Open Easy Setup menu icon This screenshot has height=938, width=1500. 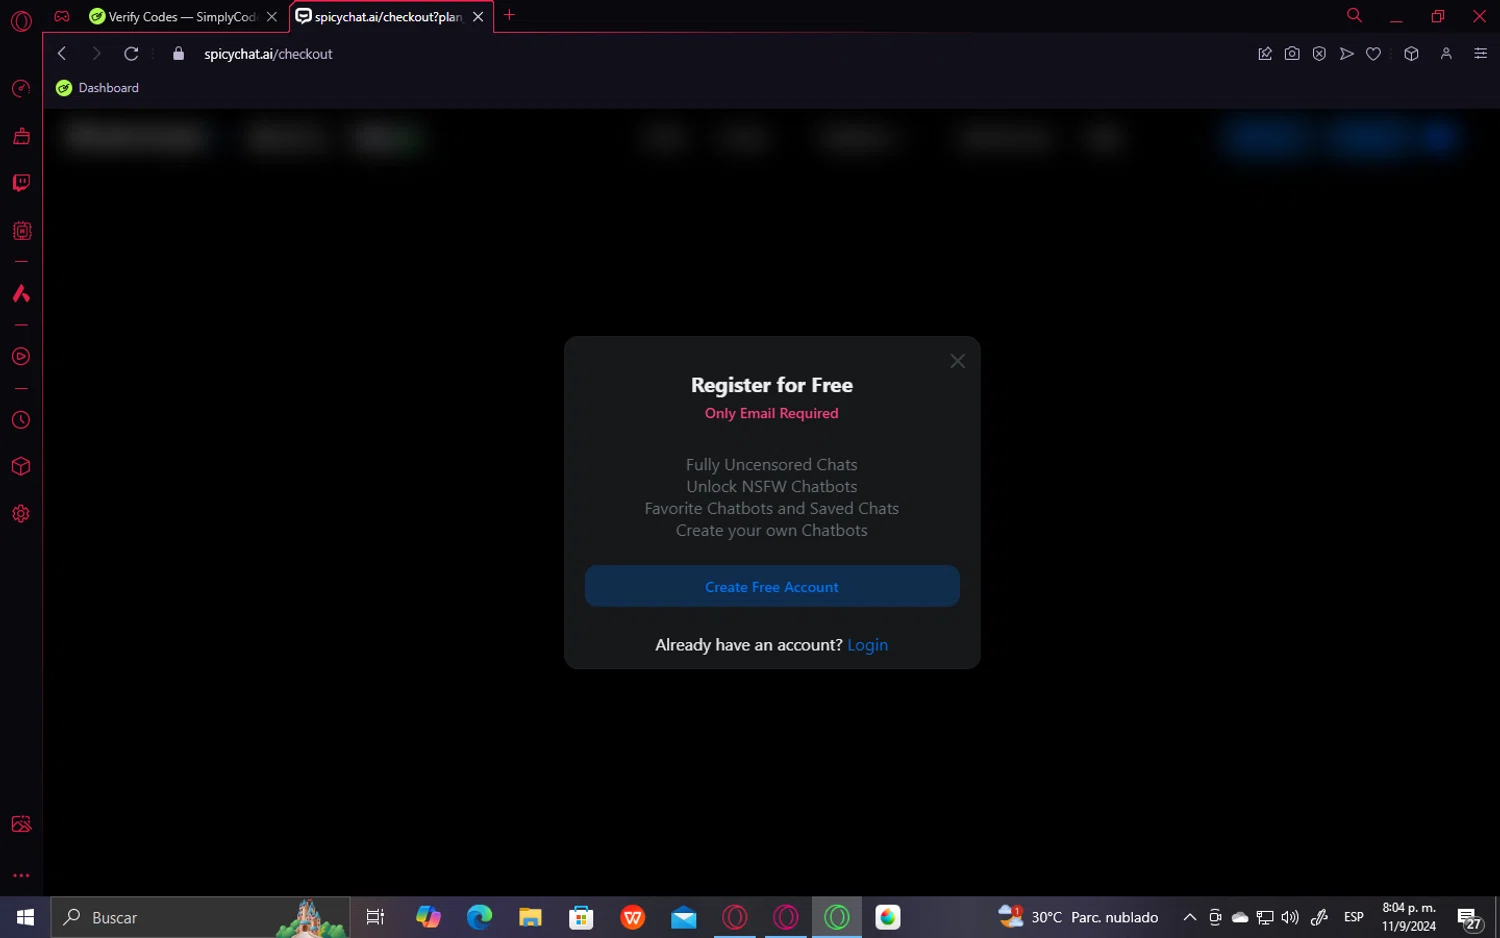click(x=1480, y=54)
